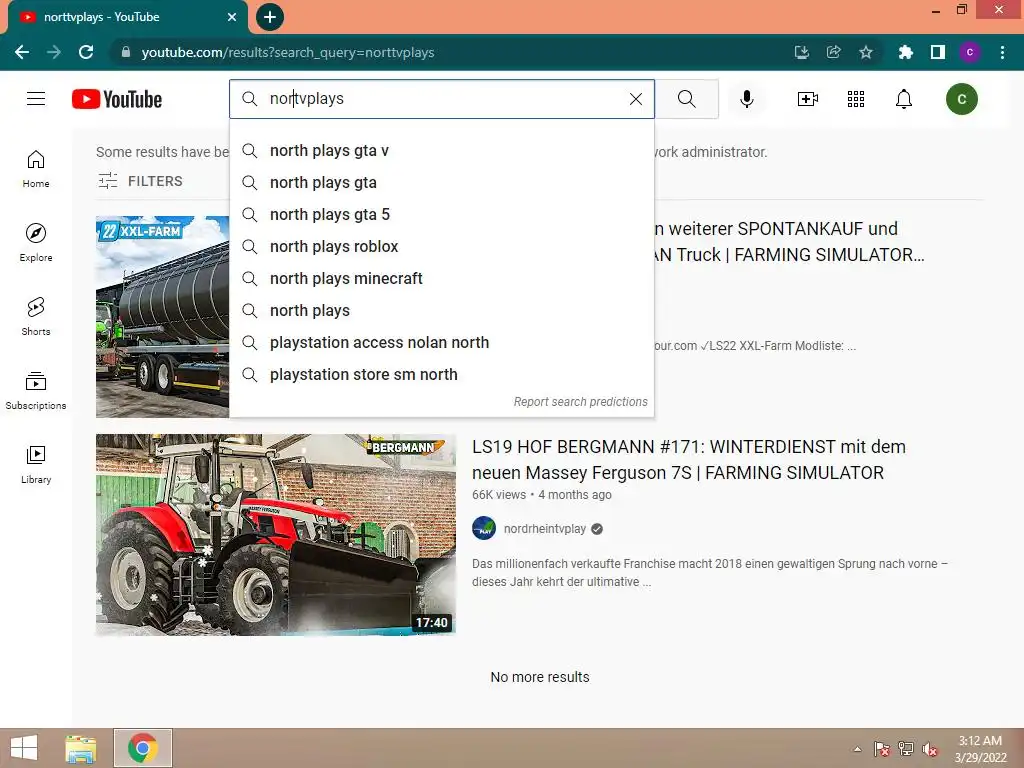Show hidden tray icons arrow
Screen dimensions: 1024x768
point(857,749)
